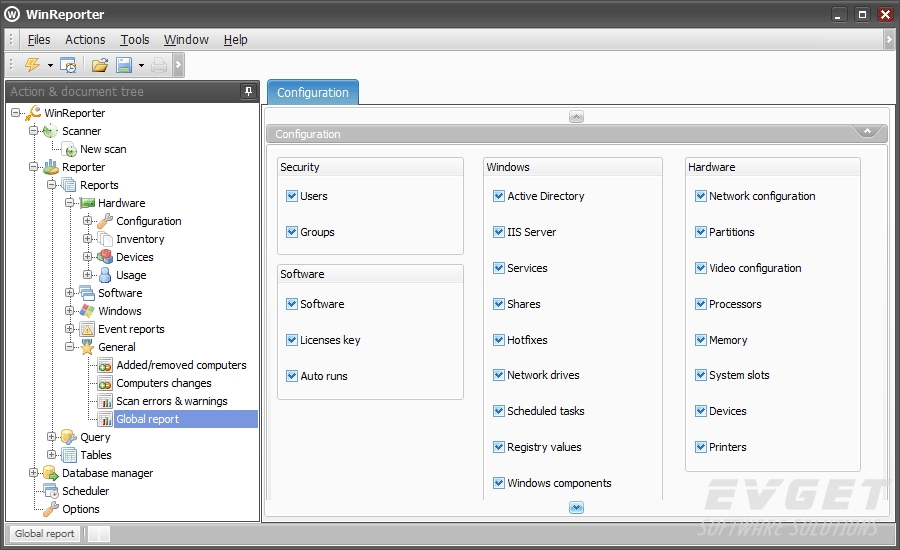This screenshot has height=550, width=900.
Task: Disable Network configuration checkbox
Action: pos(701,196)
